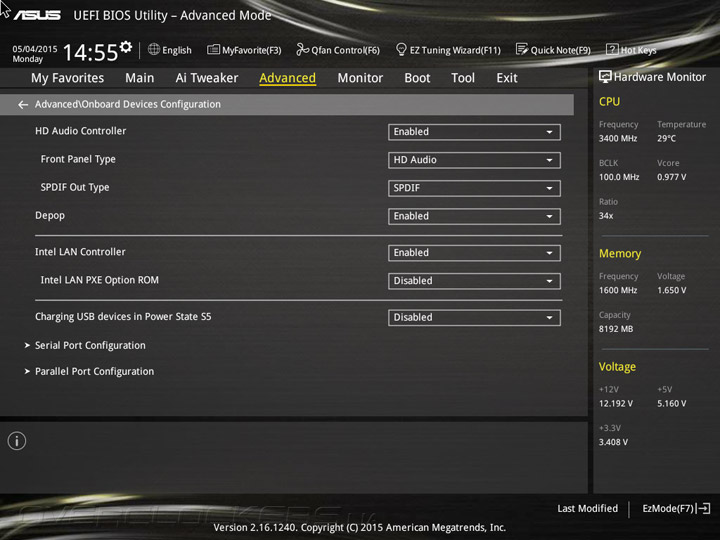Click the memory voltage 1.650 V value
The image size is (720, 540).
tap(671, 290)
